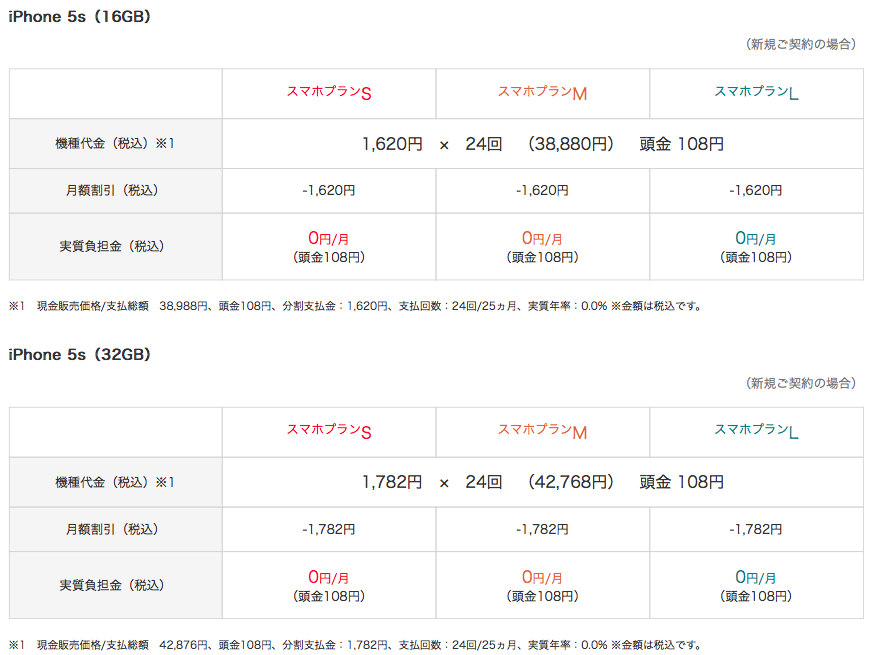Click -1,620円 discount under Plan S
The image size is (878, 655).
tap(329, 191)
